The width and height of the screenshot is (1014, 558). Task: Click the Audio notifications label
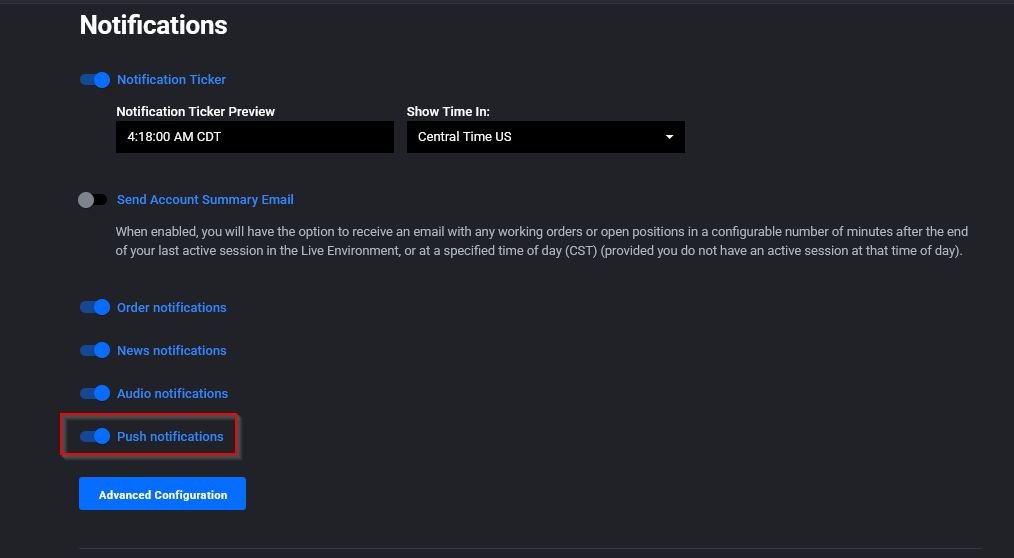pyautogui.click(x=172, y=394)
